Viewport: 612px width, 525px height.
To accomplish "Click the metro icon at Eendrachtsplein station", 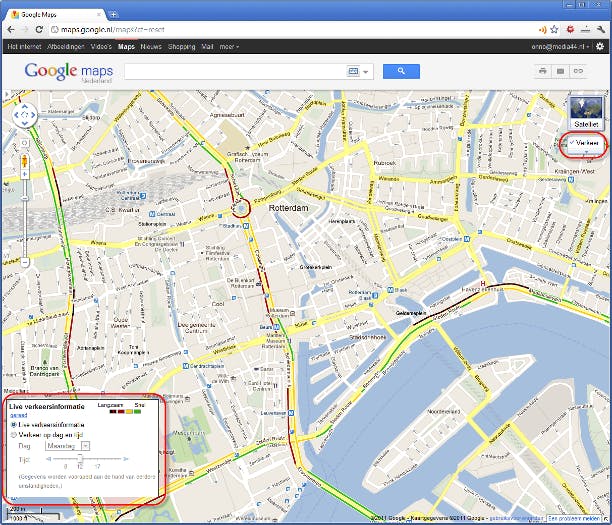I will (186, 366).
